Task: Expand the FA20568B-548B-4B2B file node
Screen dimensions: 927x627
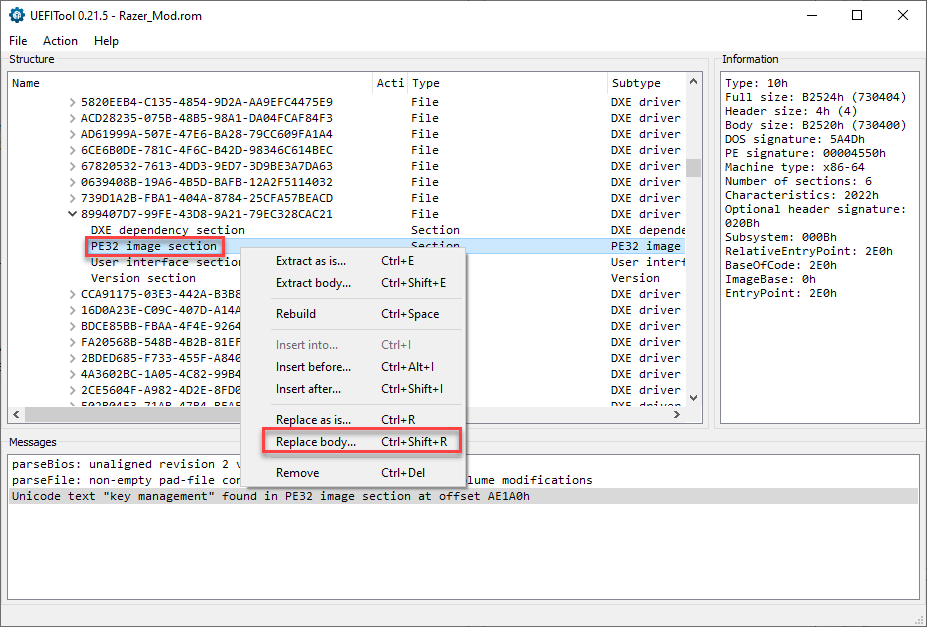Action: point(72,342)
